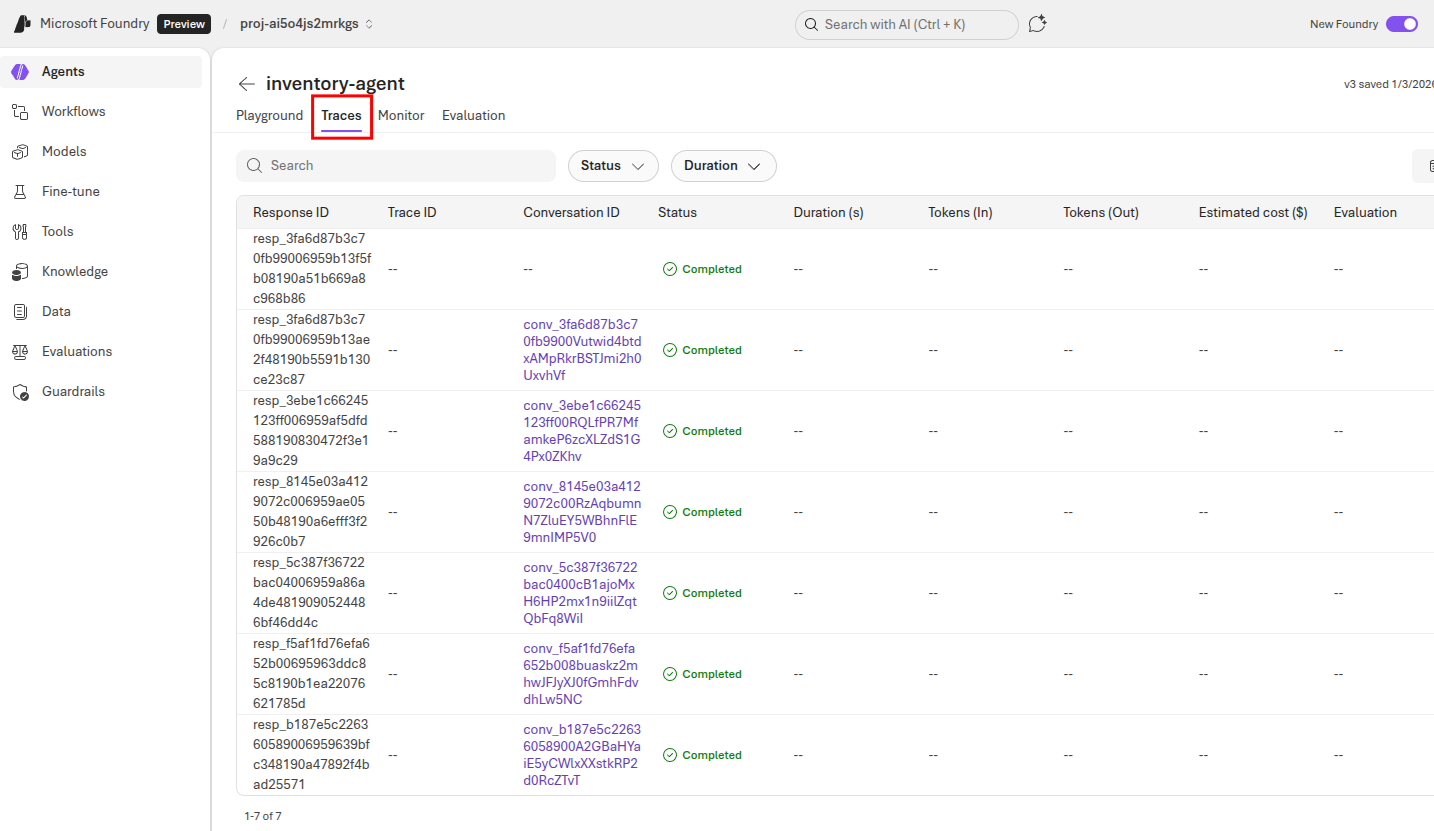Screen dimensions: 1434x831
Task: Click the Workflows sidebar icon
Action: (x=20, y=112)
